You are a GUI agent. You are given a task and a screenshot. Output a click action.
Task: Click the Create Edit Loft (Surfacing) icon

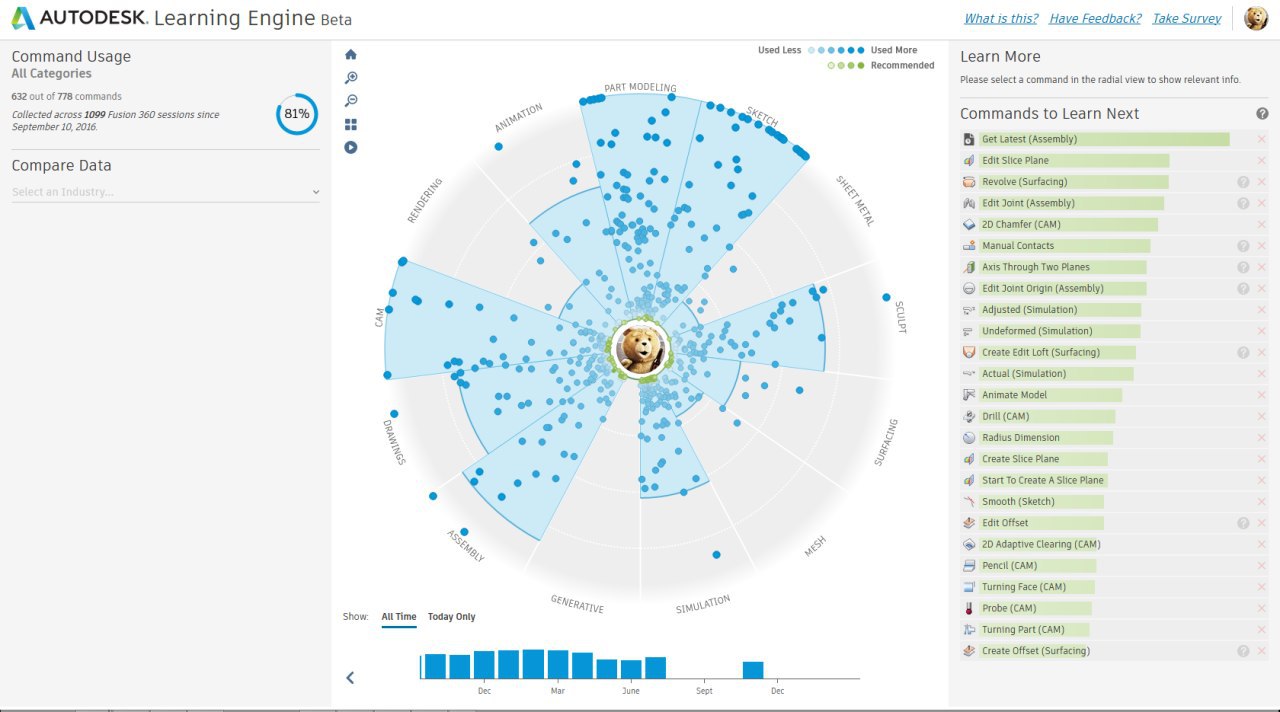coord(968,352)
